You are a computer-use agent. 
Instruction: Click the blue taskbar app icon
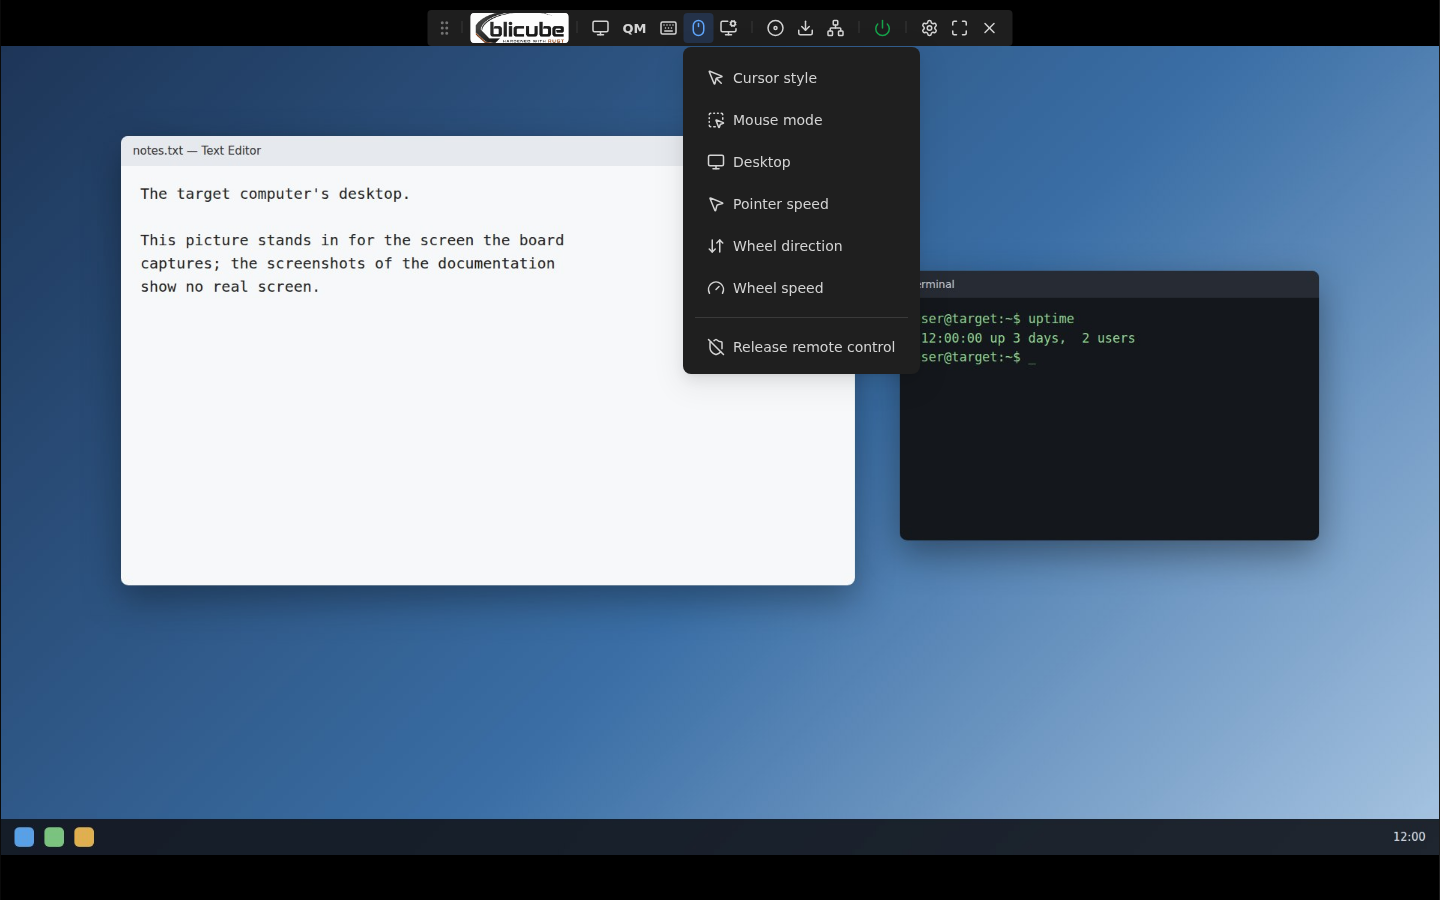point(24,837)
